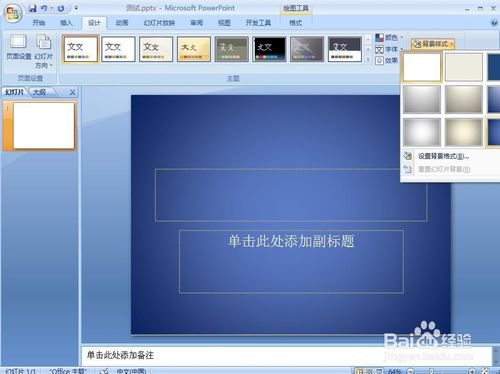Switch to the 开始 ribbon tab
Viewport: 500px width, 374px height.
39,23
